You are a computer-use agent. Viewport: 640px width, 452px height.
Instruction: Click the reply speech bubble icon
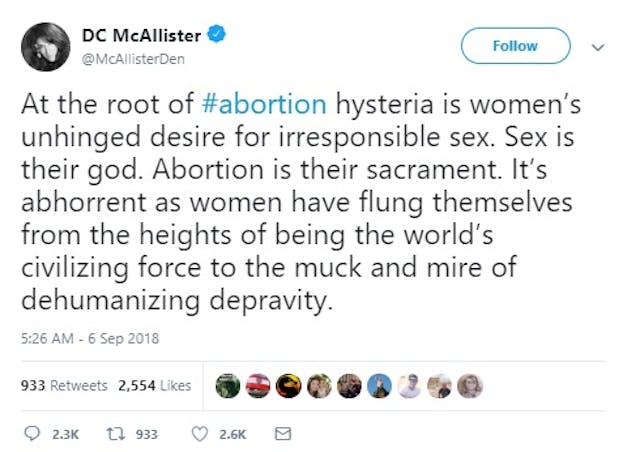tap(30, 434)
